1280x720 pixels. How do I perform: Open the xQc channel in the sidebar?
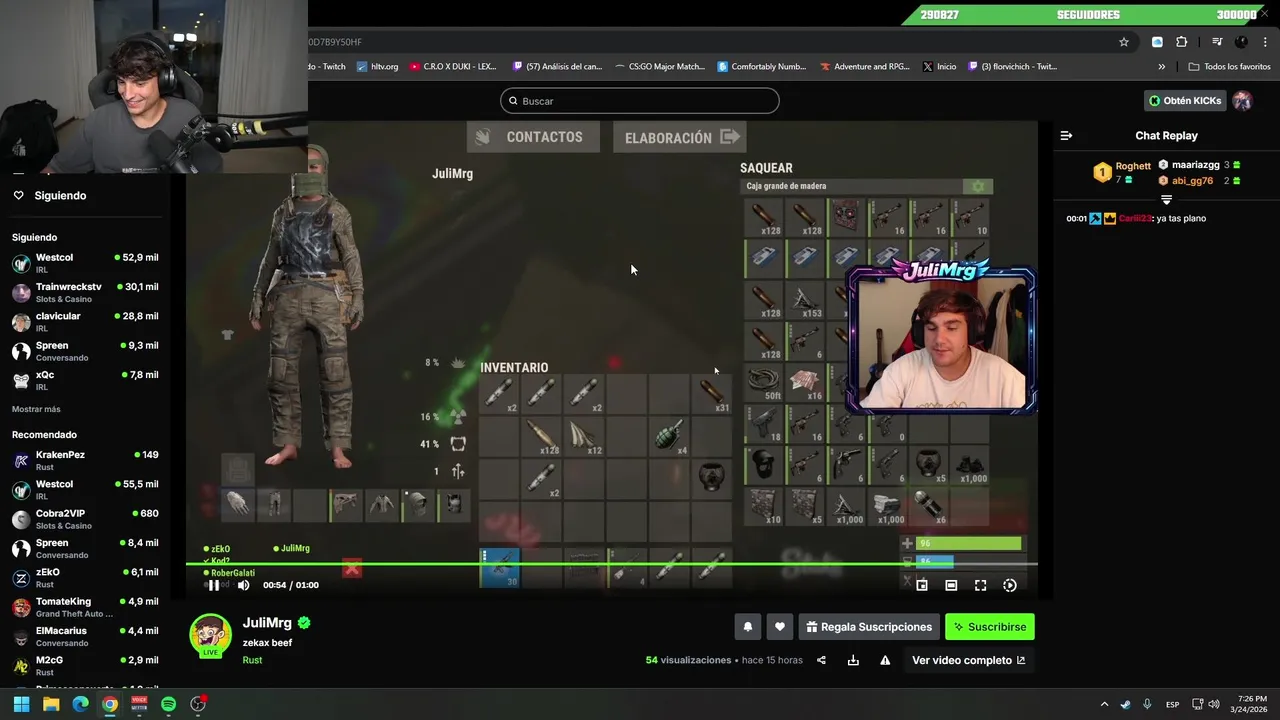click(84, 380)
